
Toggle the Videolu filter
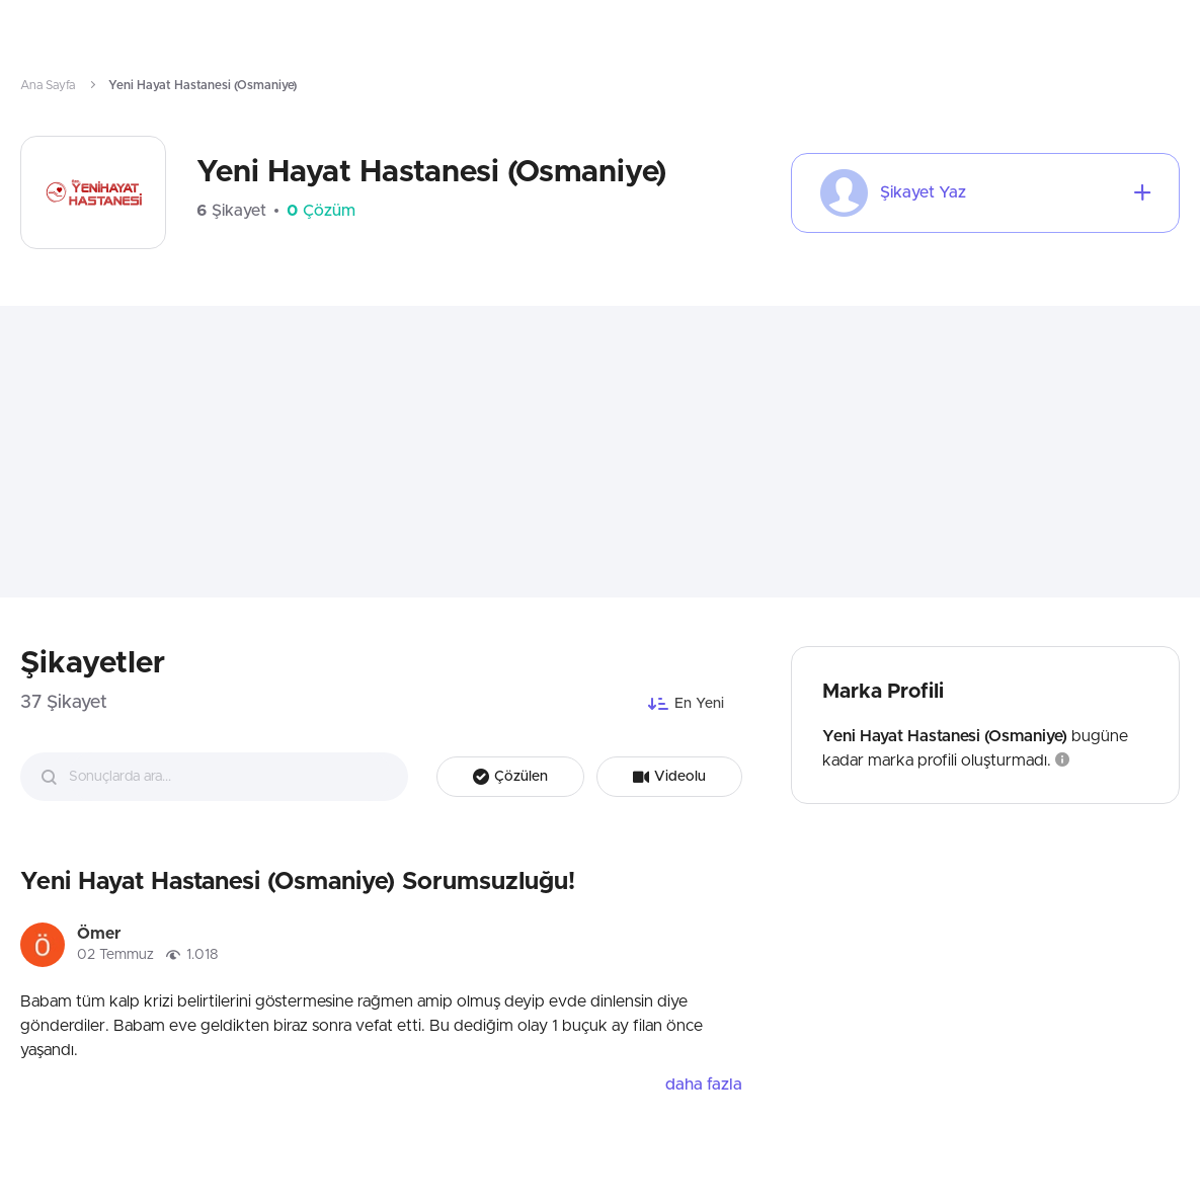click(x=669, y=777)
